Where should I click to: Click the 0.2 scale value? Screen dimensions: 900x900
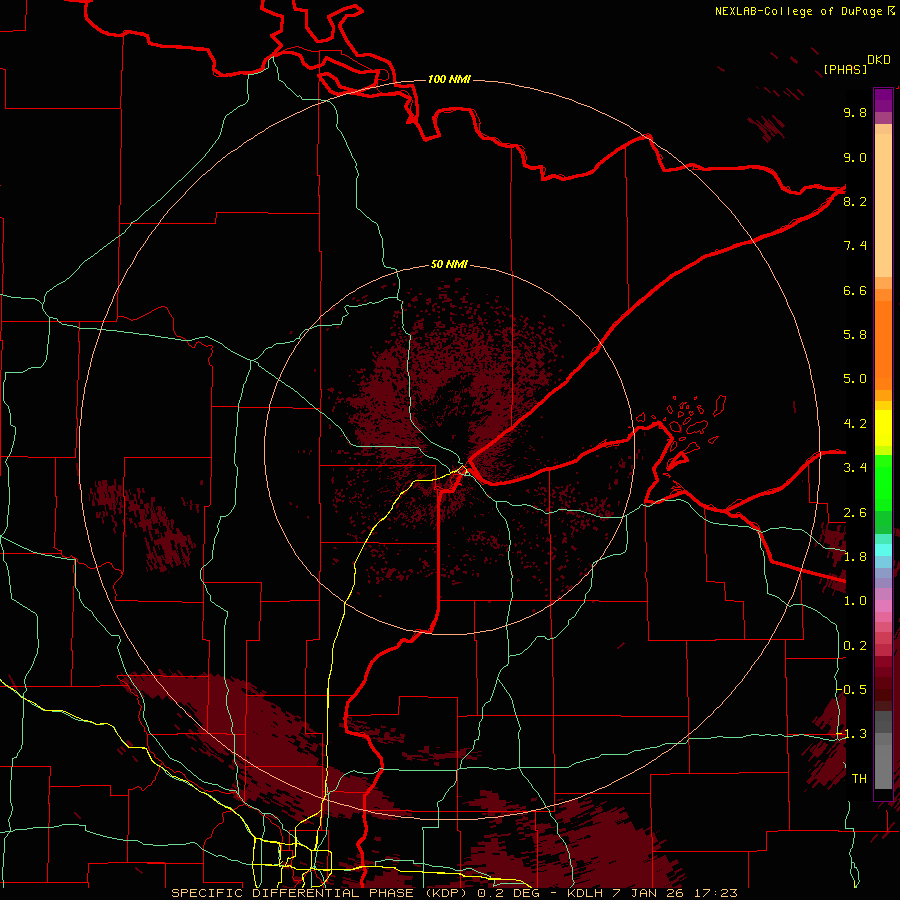pyautogui.click(x=855, y=646)
